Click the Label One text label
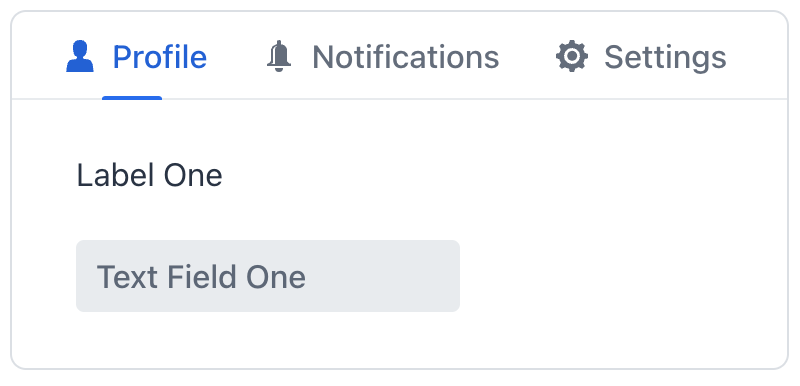Viewport: 800px width, 386px height. (149, 176)
